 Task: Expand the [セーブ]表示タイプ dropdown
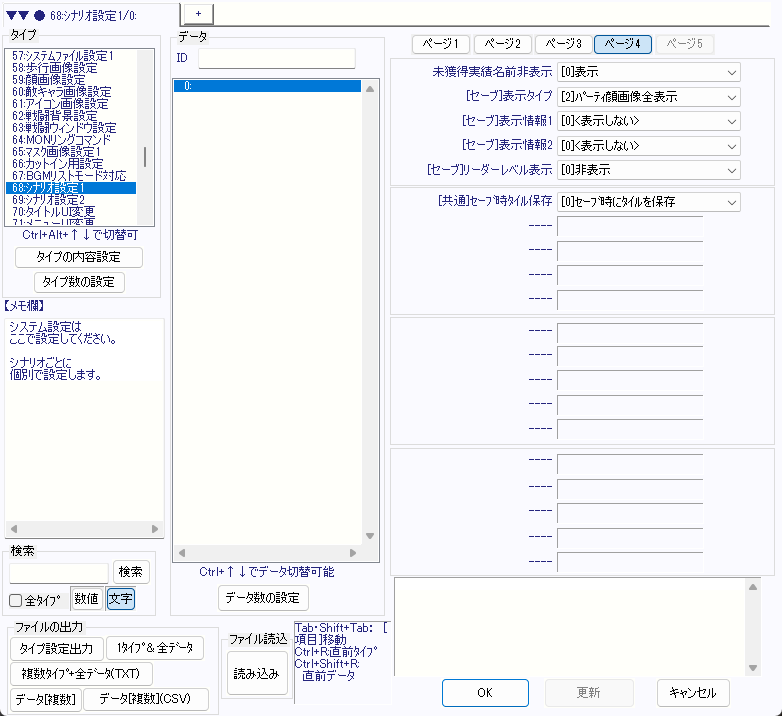[x=648, y=97]
